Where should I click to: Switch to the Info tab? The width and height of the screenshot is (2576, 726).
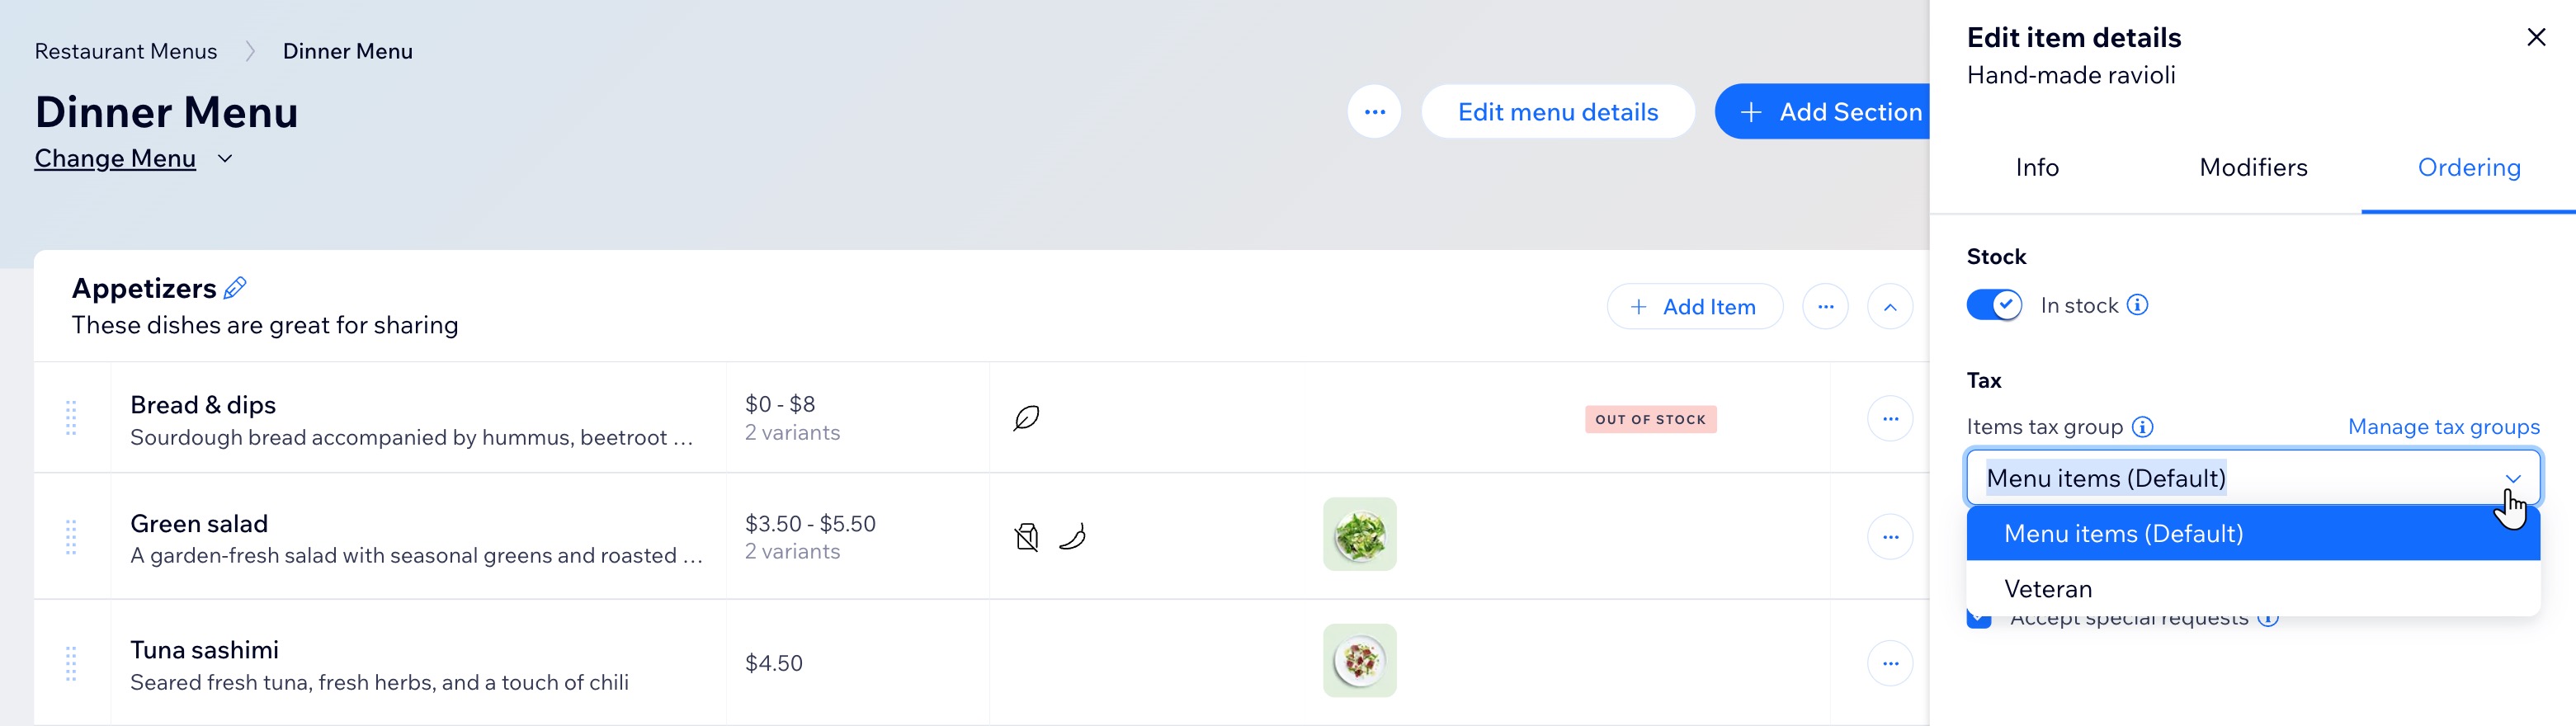tap(2036, 168)
